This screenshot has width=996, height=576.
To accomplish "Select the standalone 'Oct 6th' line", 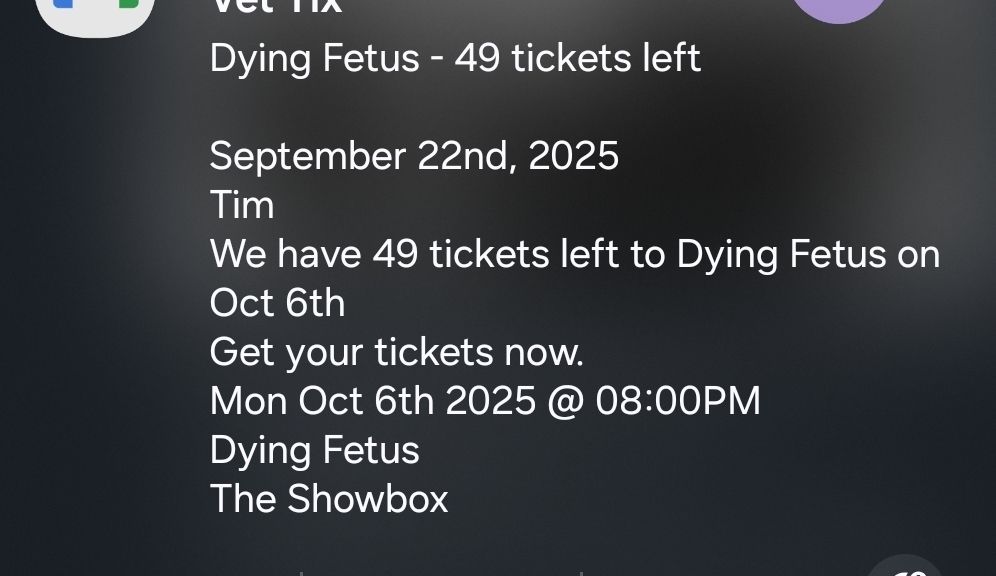I will [x=278, y=303].
